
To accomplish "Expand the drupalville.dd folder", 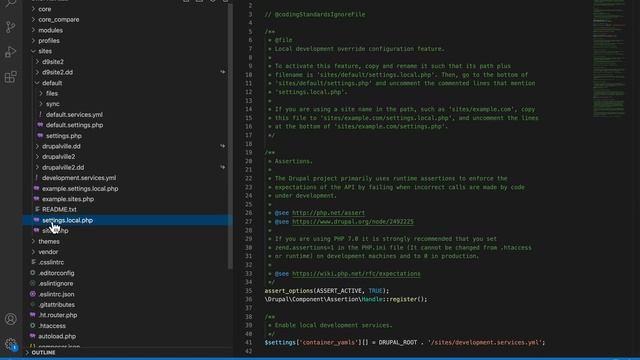I will [37, 146].
